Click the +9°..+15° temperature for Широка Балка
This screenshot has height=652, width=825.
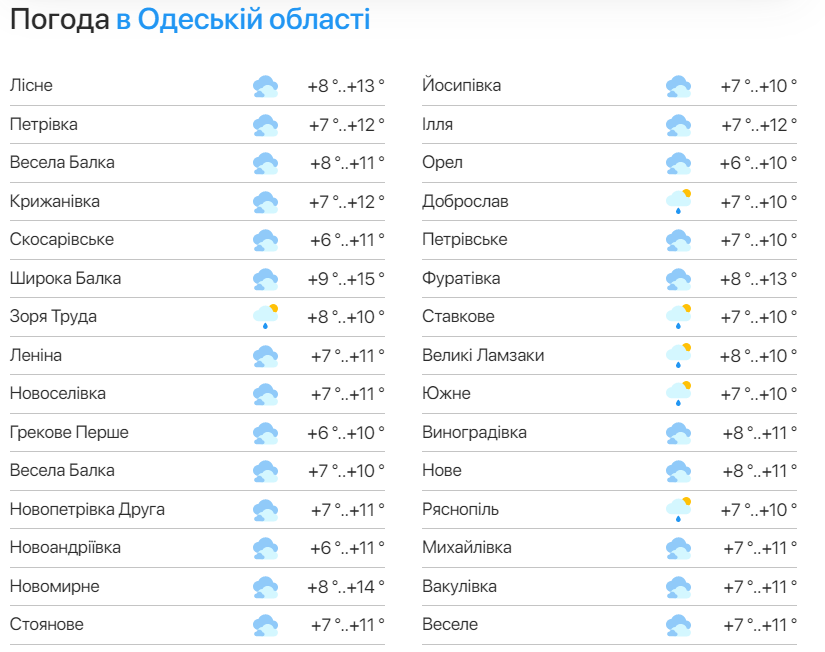coord(346,279)
